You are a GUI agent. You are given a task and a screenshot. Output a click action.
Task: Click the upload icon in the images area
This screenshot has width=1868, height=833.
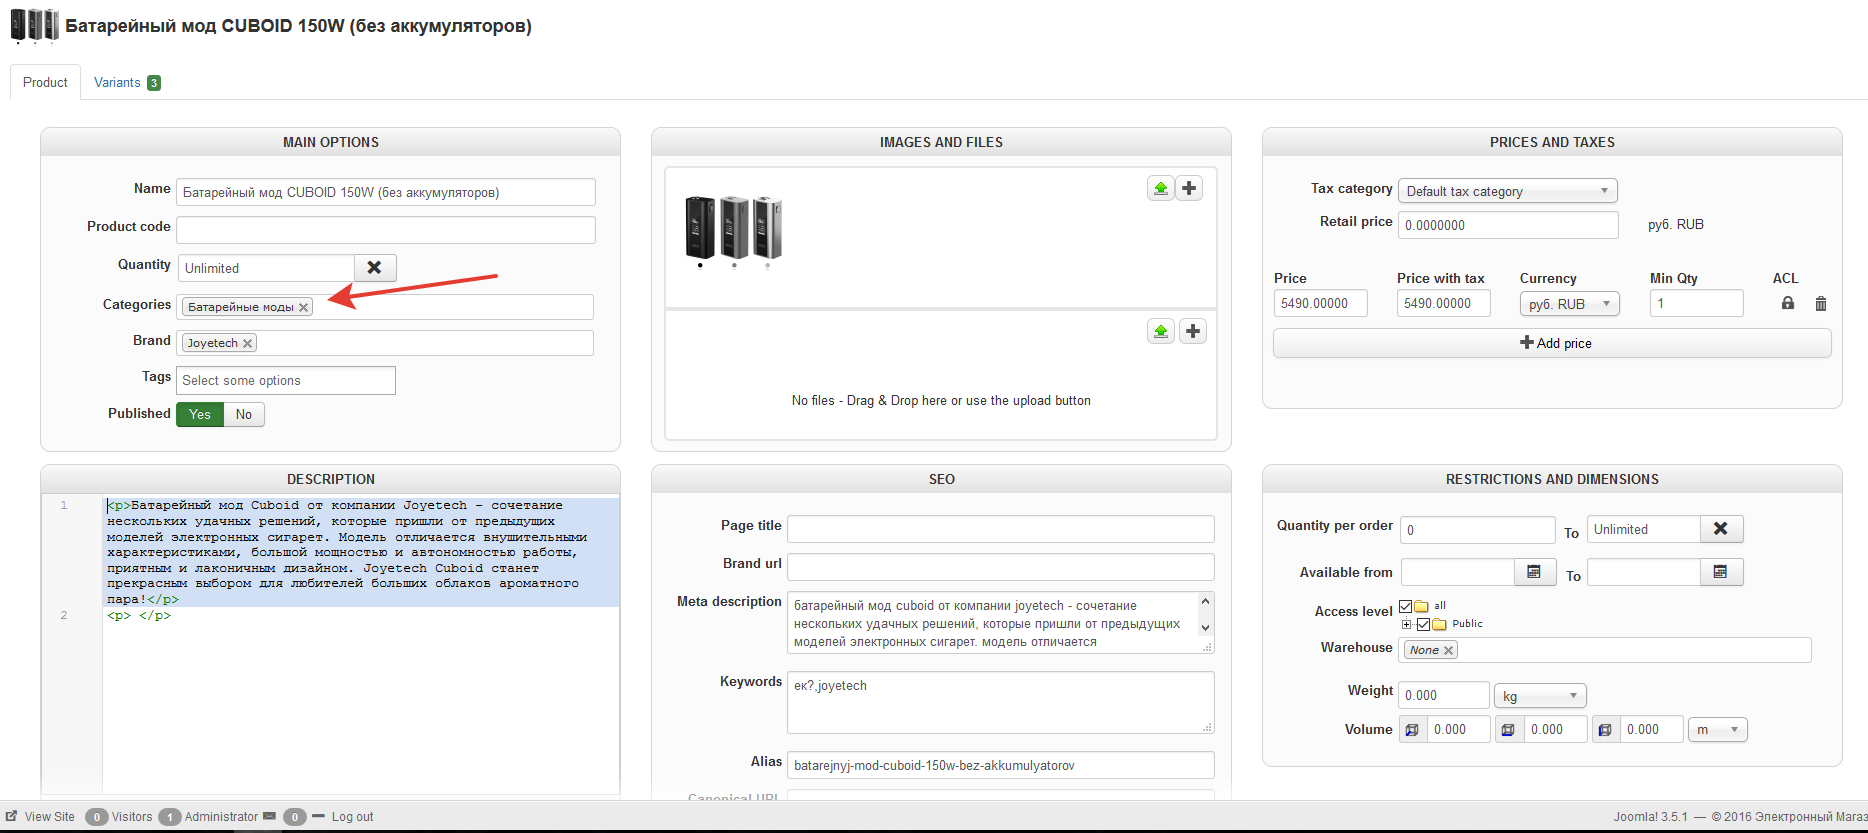tap(1160, 188)
